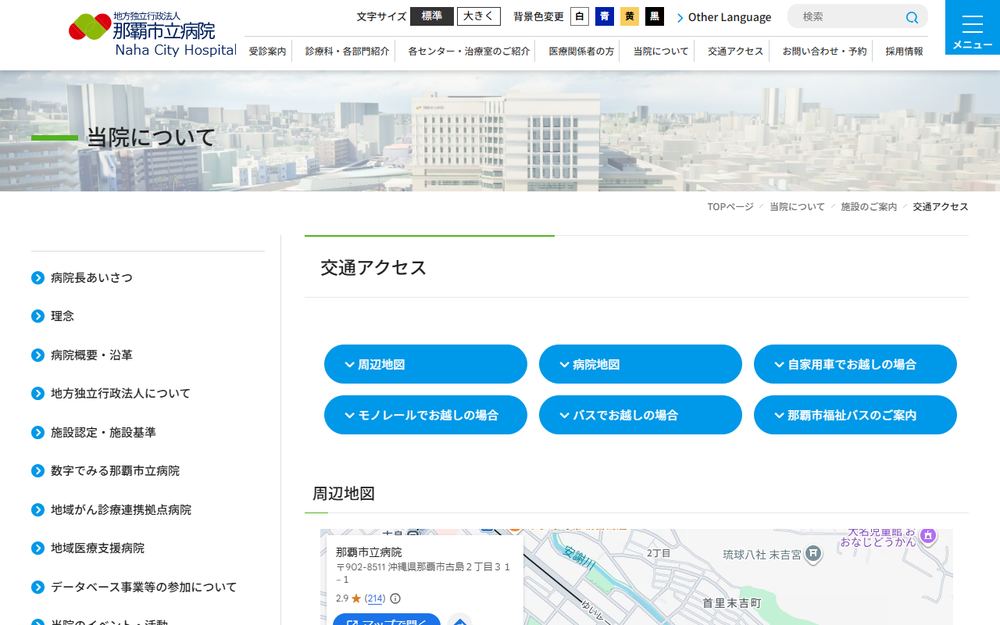Click the hospital banner image

[500, 131]
